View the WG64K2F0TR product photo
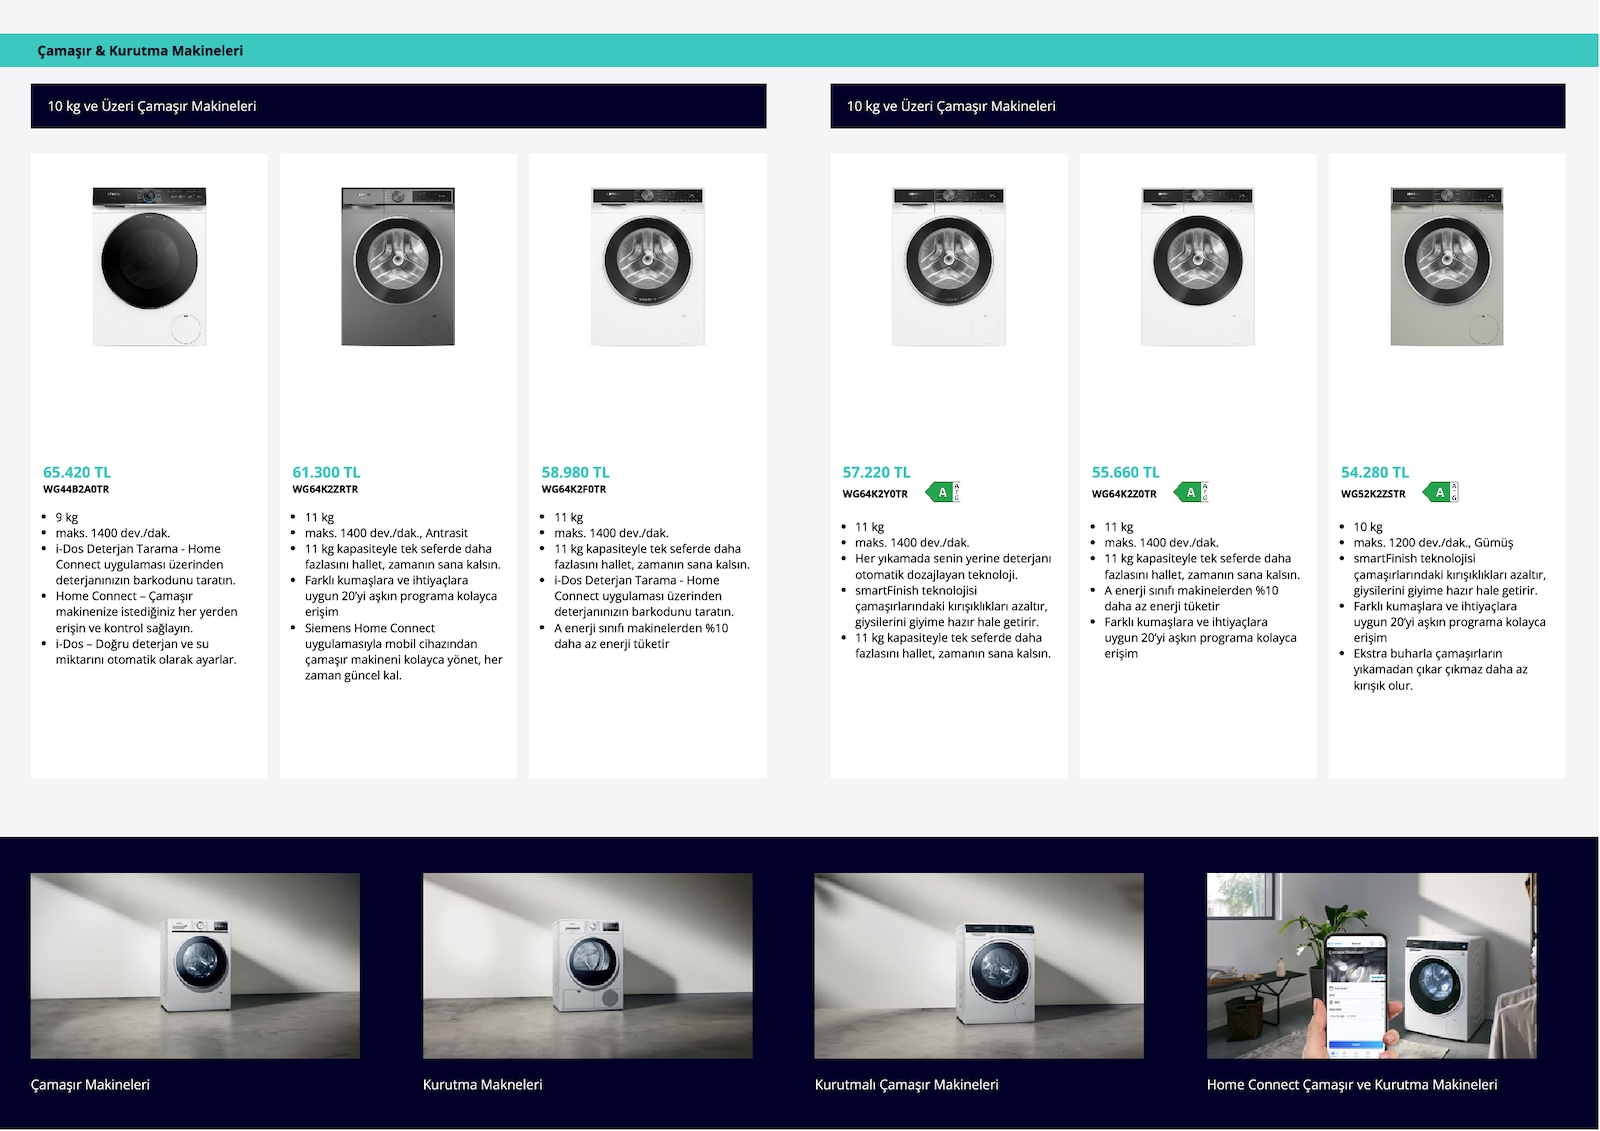Viewport: 1600px width, 1131px height. 647,266
